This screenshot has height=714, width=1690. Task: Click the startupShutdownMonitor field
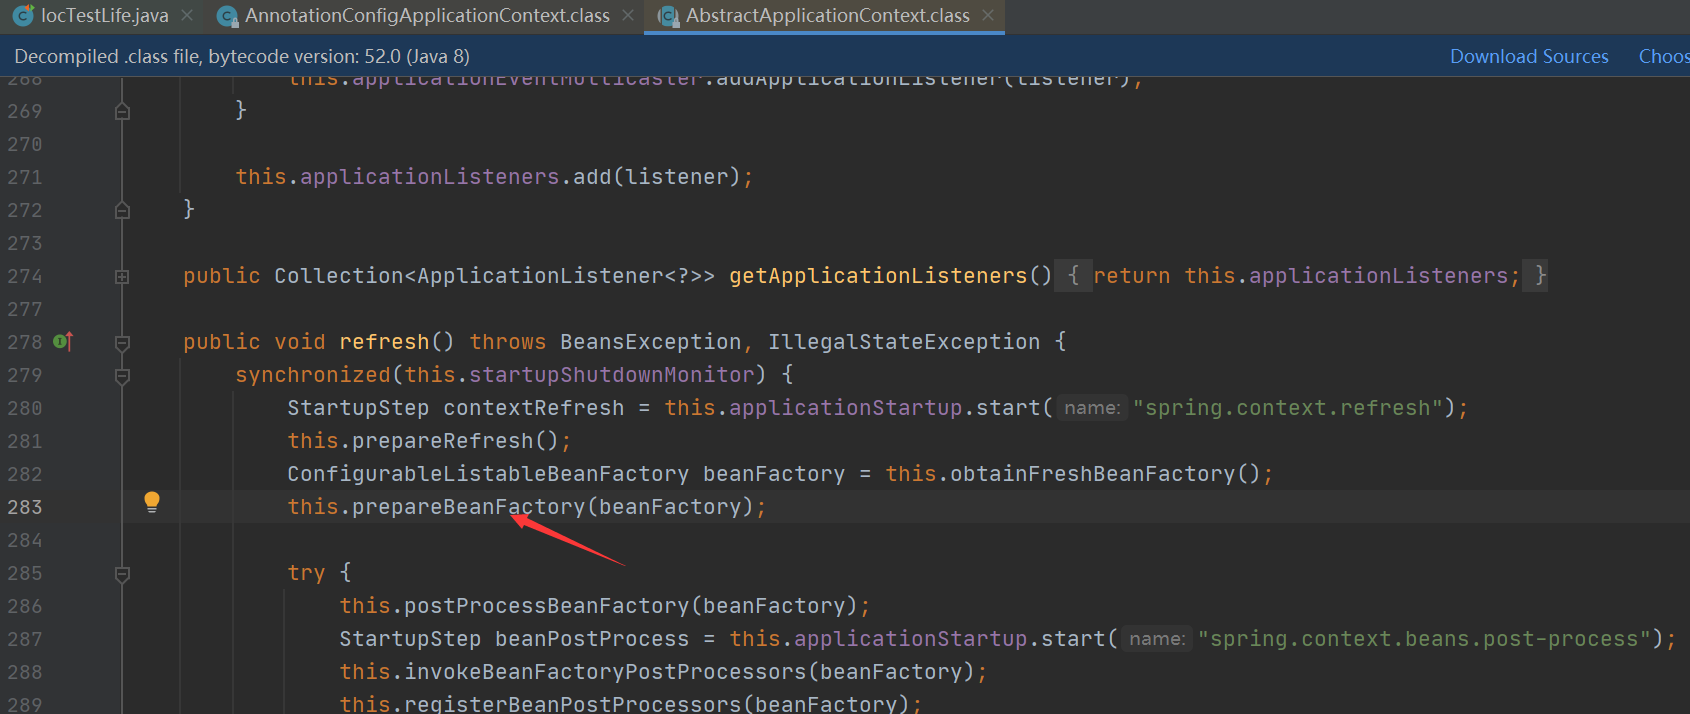(612, 375)
